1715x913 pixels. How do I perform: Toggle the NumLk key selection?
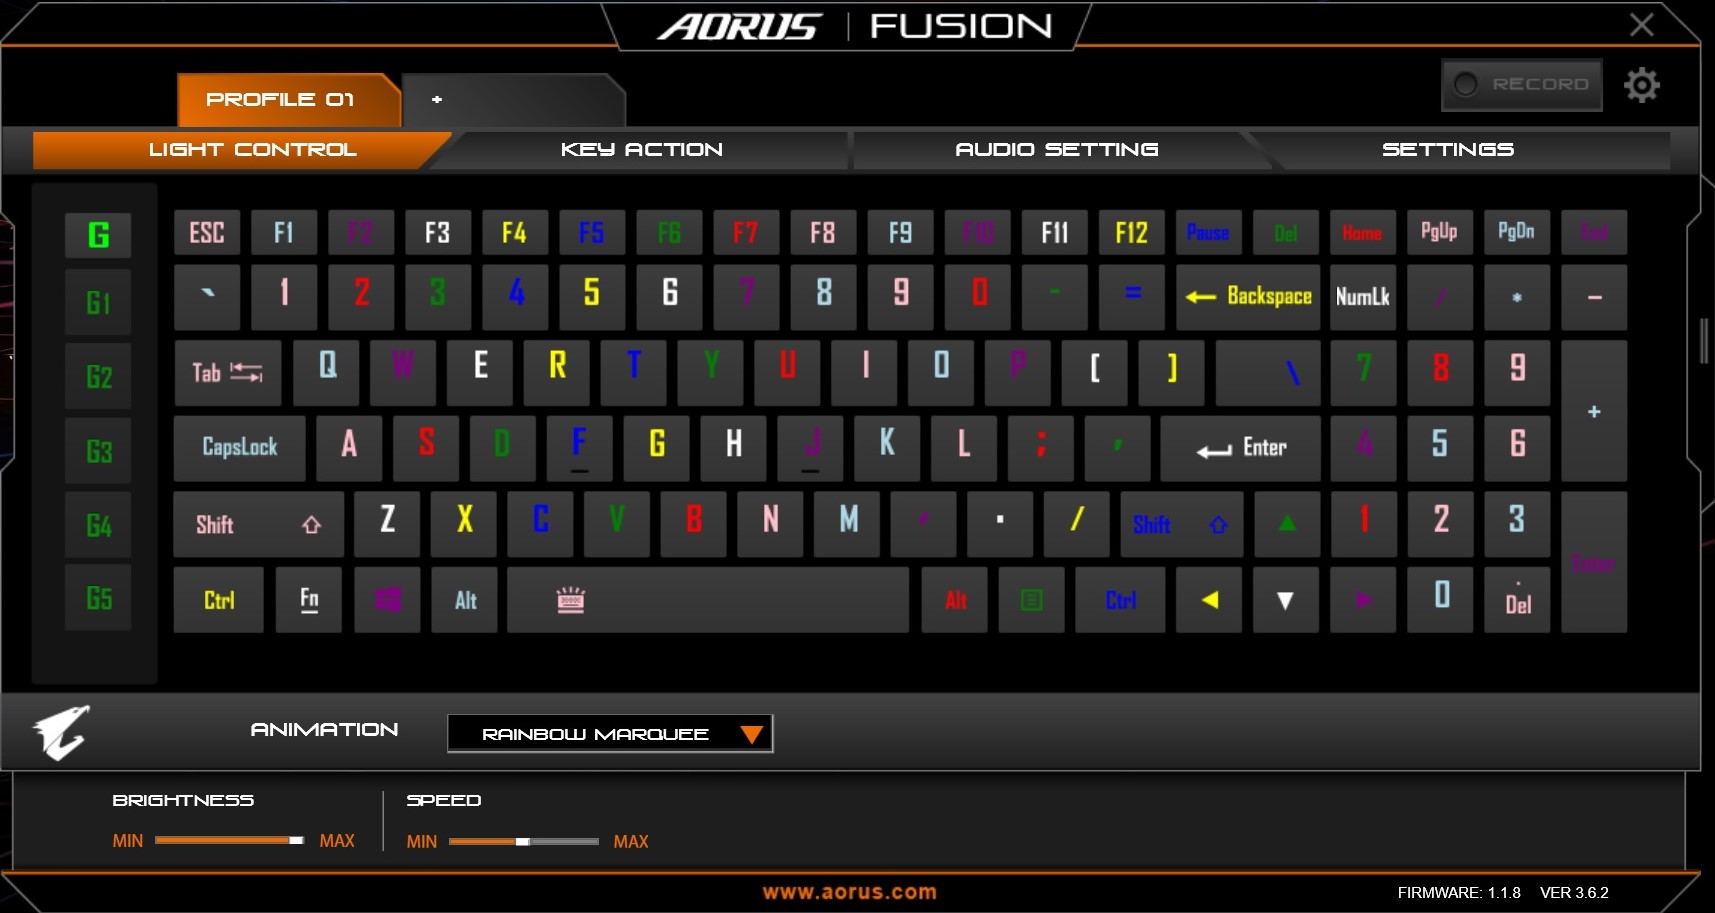tap(1363, 297)
